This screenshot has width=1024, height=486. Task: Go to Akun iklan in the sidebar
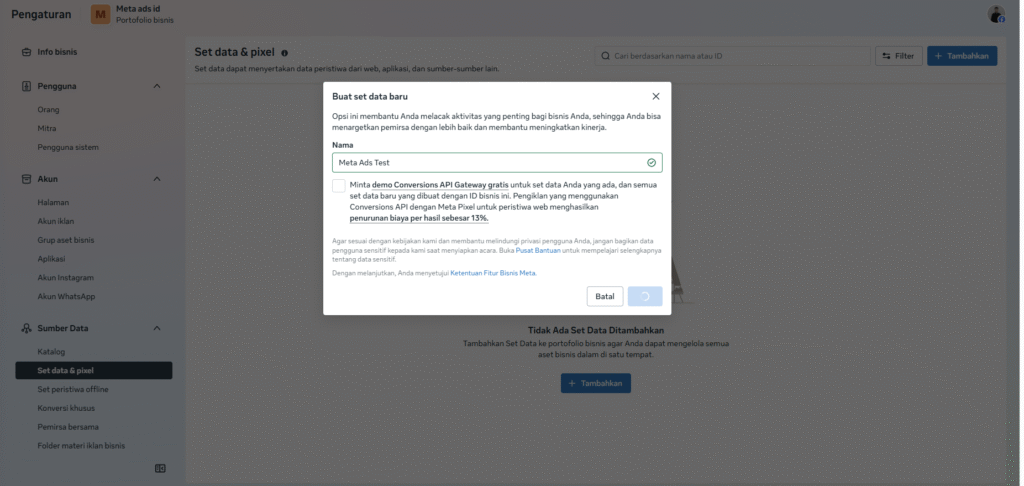56,221
